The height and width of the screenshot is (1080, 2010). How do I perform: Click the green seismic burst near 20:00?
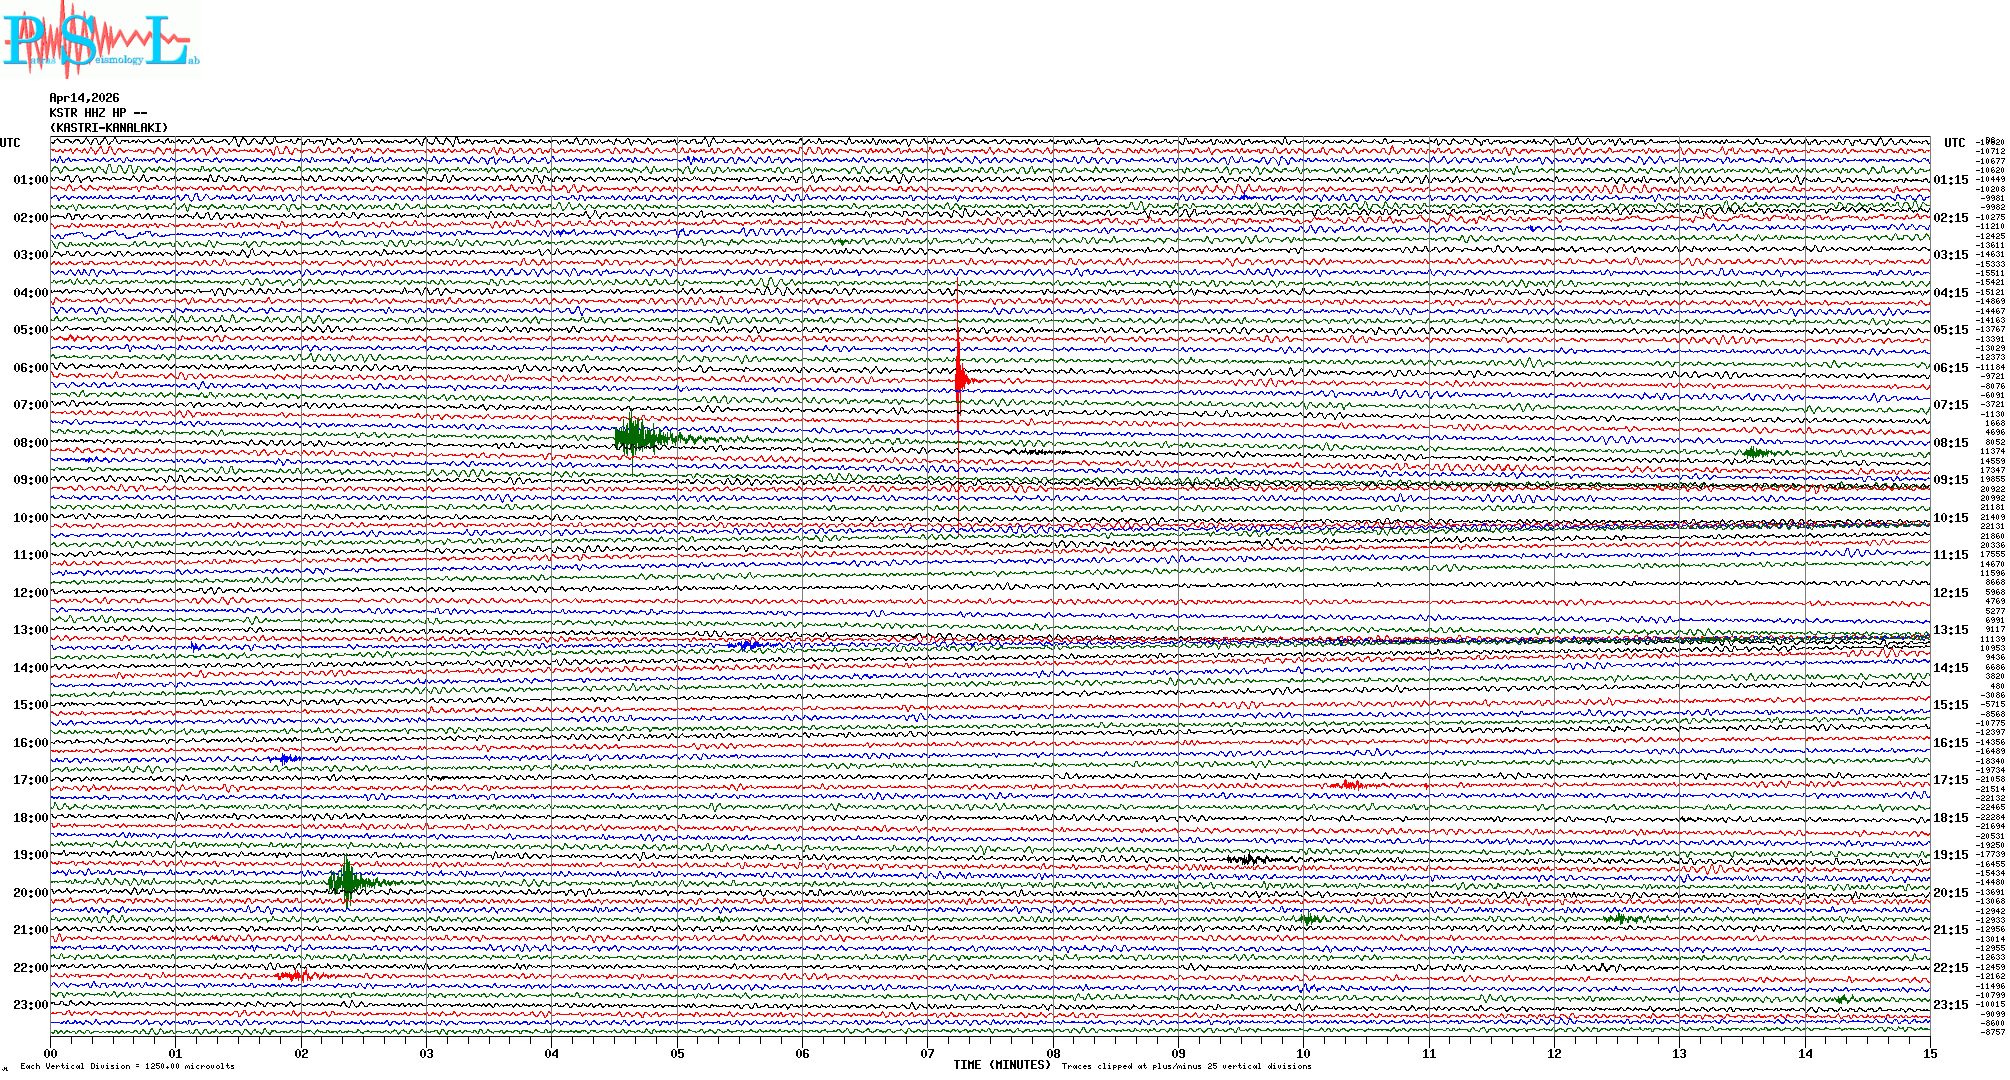pos(347,881)
